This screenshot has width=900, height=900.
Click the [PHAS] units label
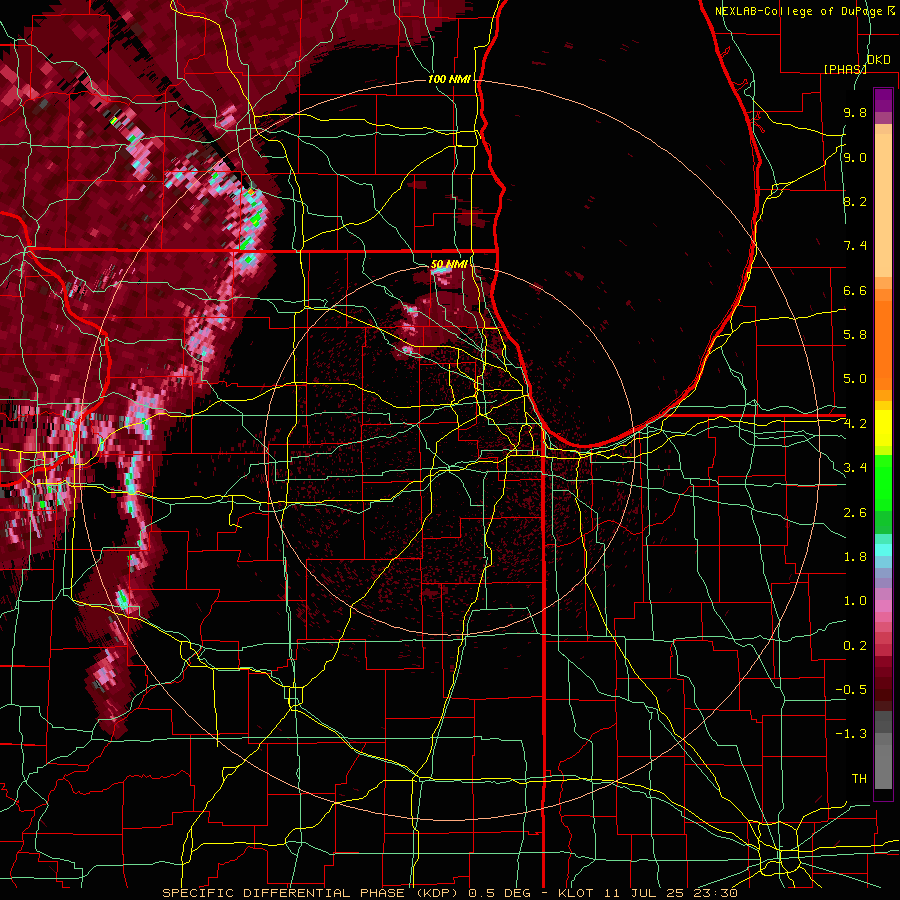(845, 69)
